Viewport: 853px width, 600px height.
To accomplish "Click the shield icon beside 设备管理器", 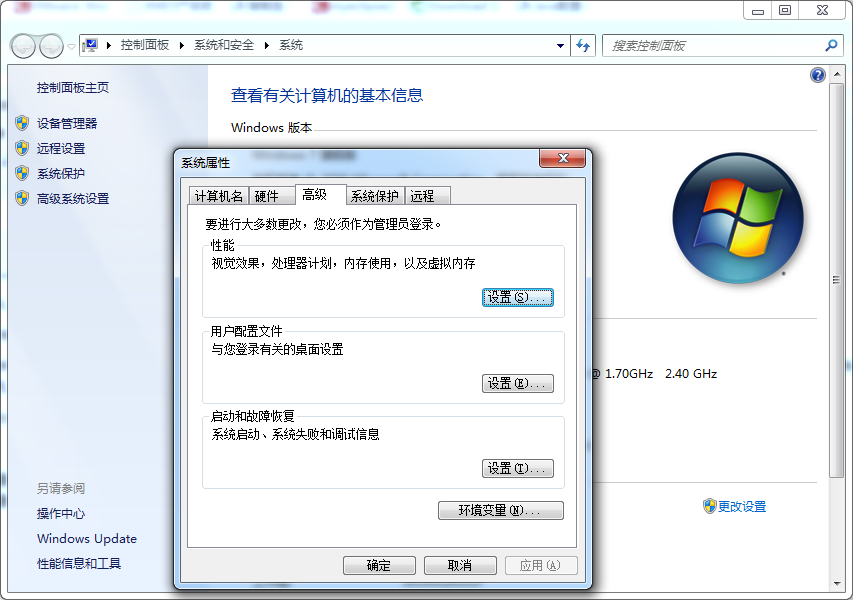I will pyautogui.click(x=23, y=124).
